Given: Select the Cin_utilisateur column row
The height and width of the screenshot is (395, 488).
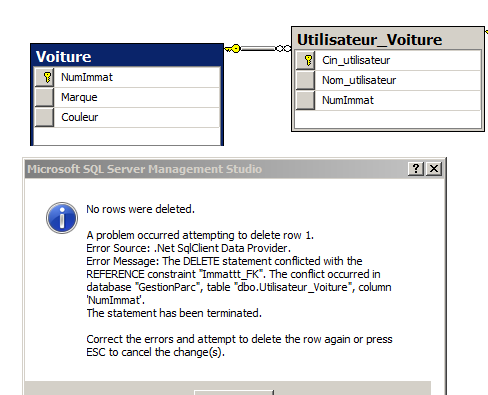Looking at the screenshot, I should [388, 60].
